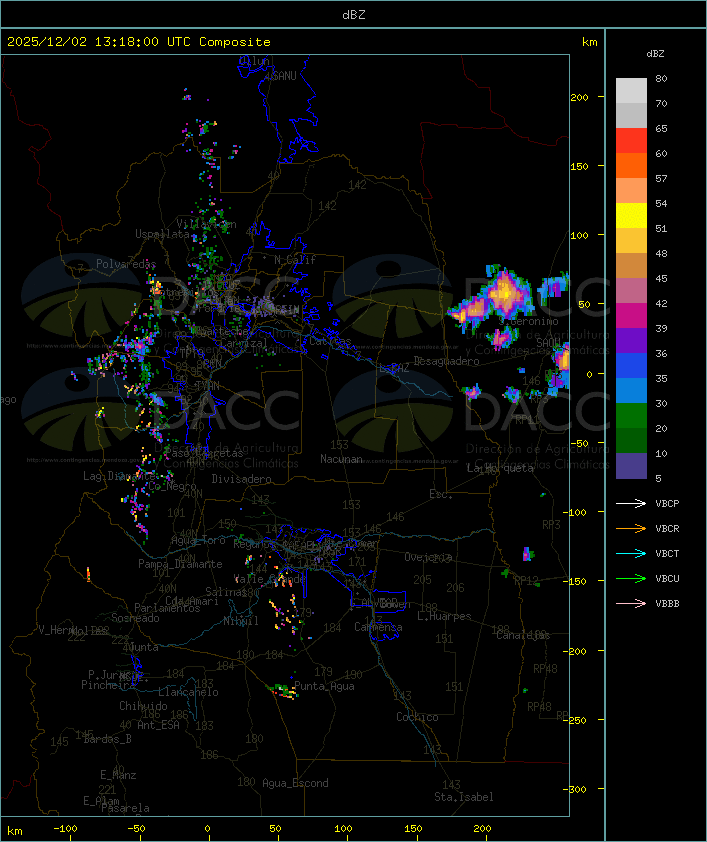The height and width of the screenshot is (842, 707).
Task: Click the Chihuido map label
Action: coord(143,706)
